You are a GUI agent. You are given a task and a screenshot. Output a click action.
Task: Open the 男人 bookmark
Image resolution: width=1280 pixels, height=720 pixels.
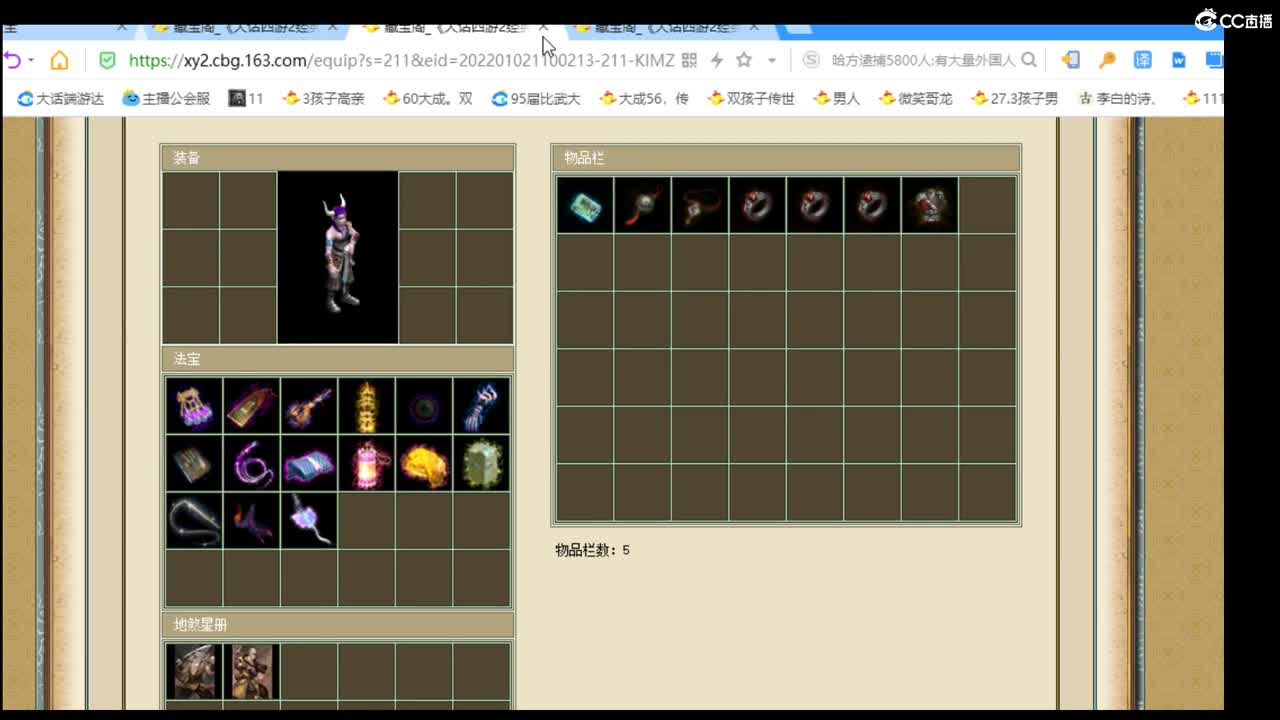837,98
